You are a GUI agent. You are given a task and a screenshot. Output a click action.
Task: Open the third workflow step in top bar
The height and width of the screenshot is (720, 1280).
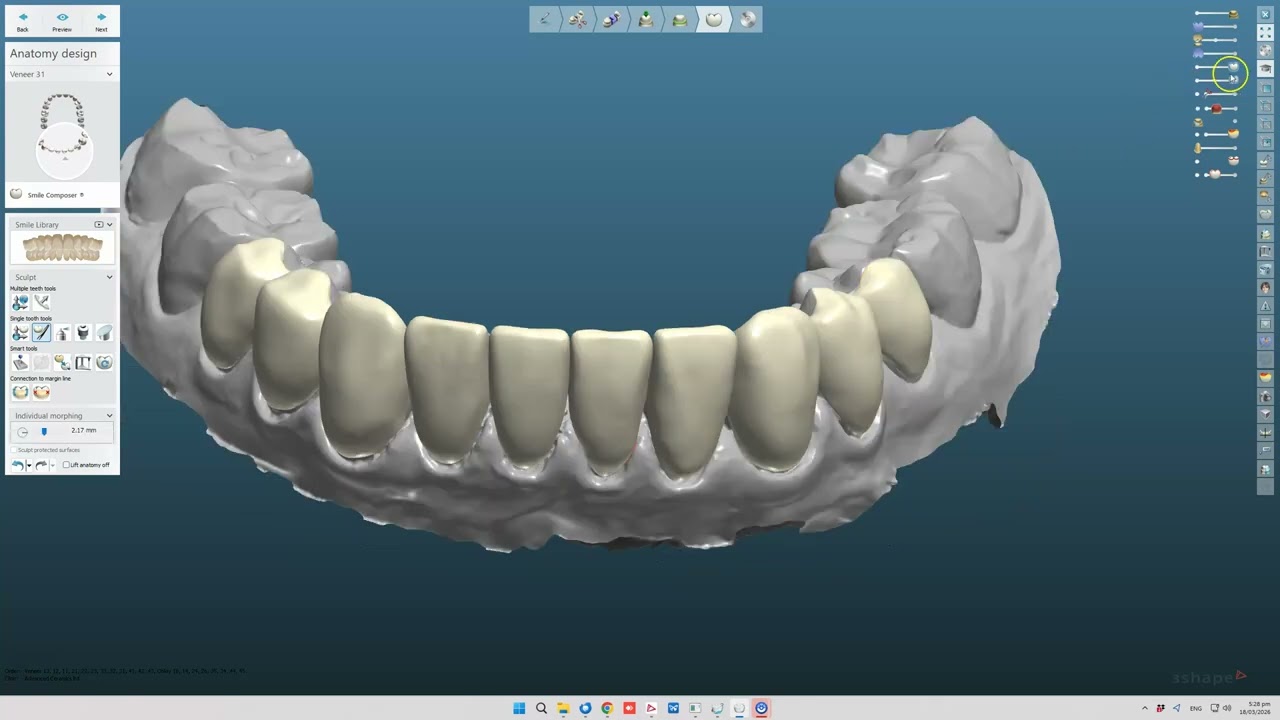click(x=612, y=19)
